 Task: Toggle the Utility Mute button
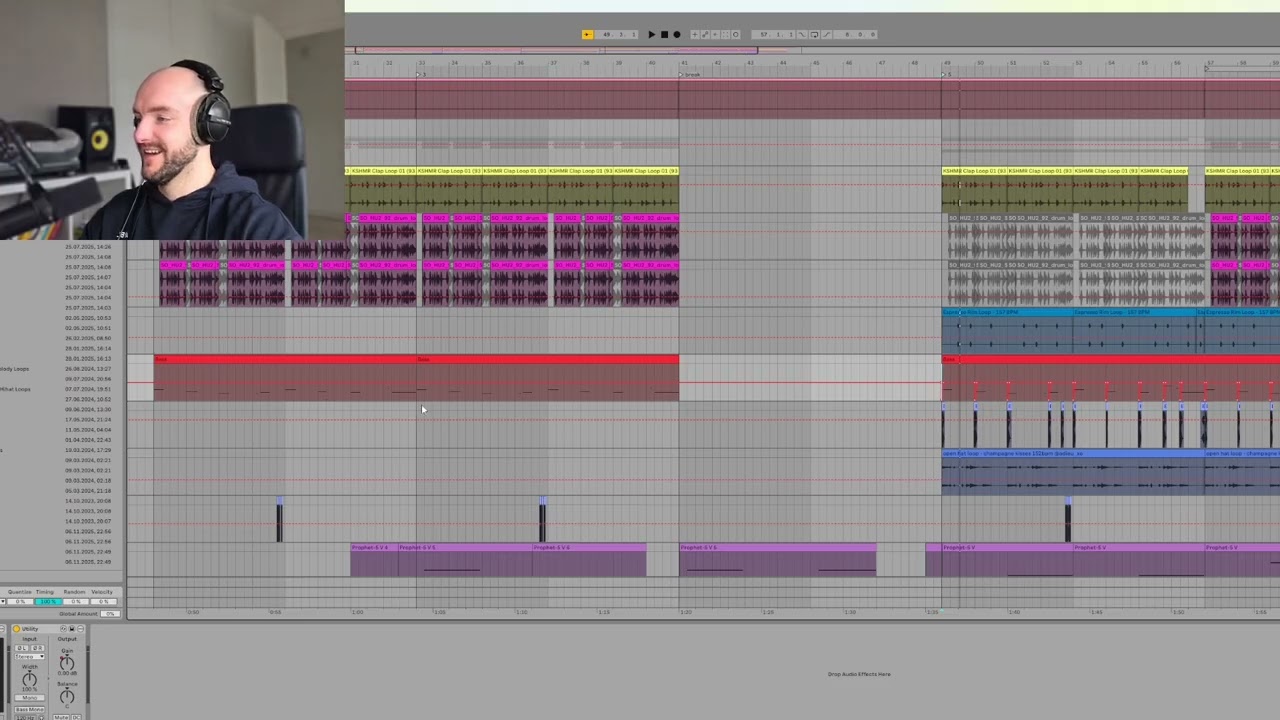click(61, 717)
